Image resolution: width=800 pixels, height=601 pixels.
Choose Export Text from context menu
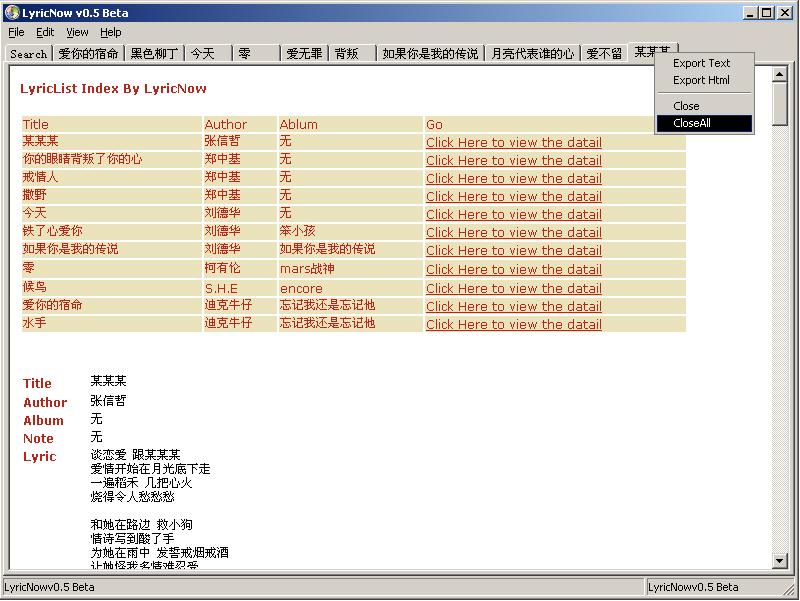(702, 63)
